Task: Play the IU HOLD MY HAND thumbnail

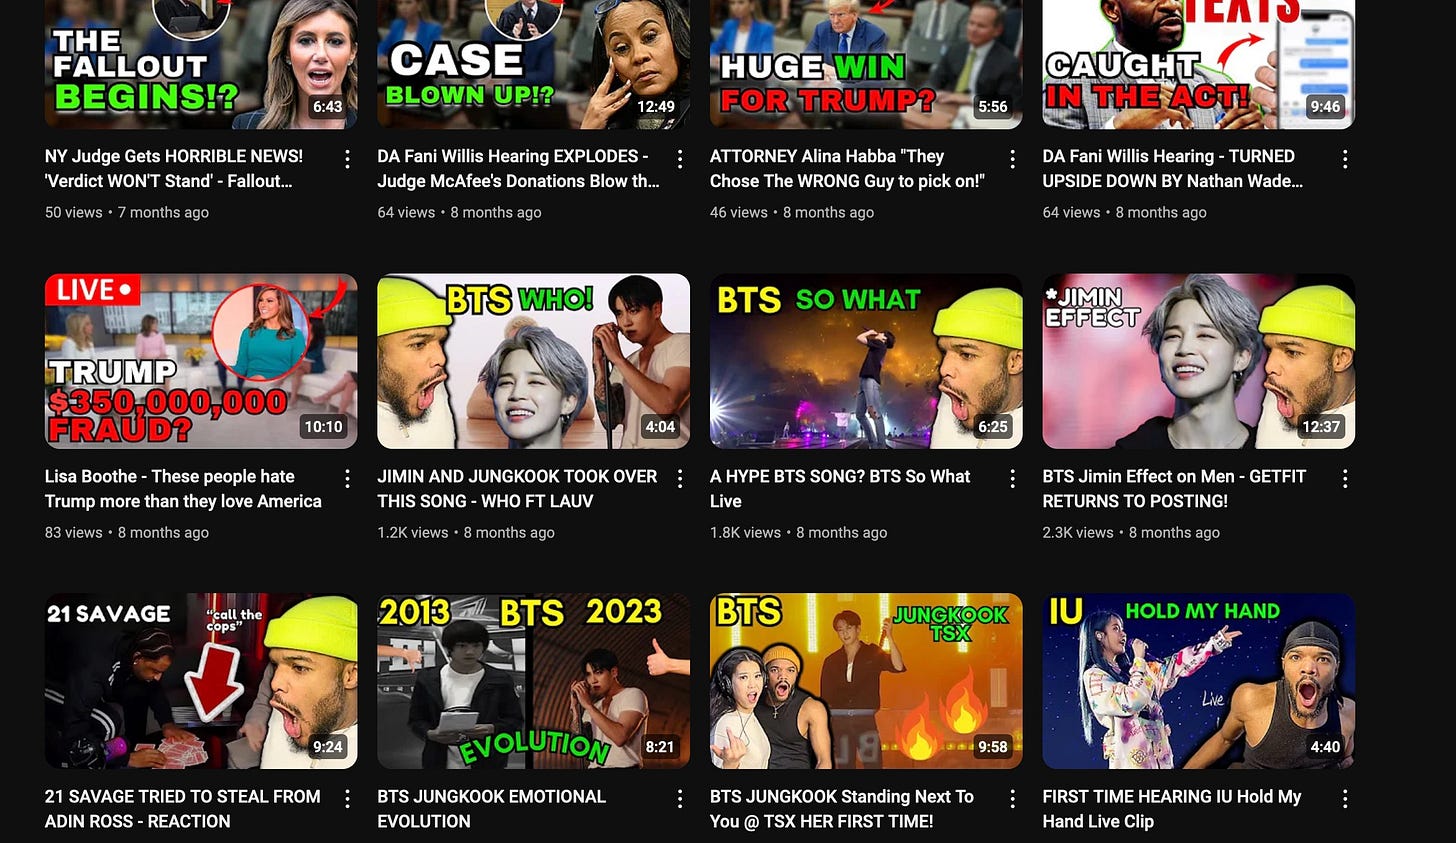Action: 1198,681
